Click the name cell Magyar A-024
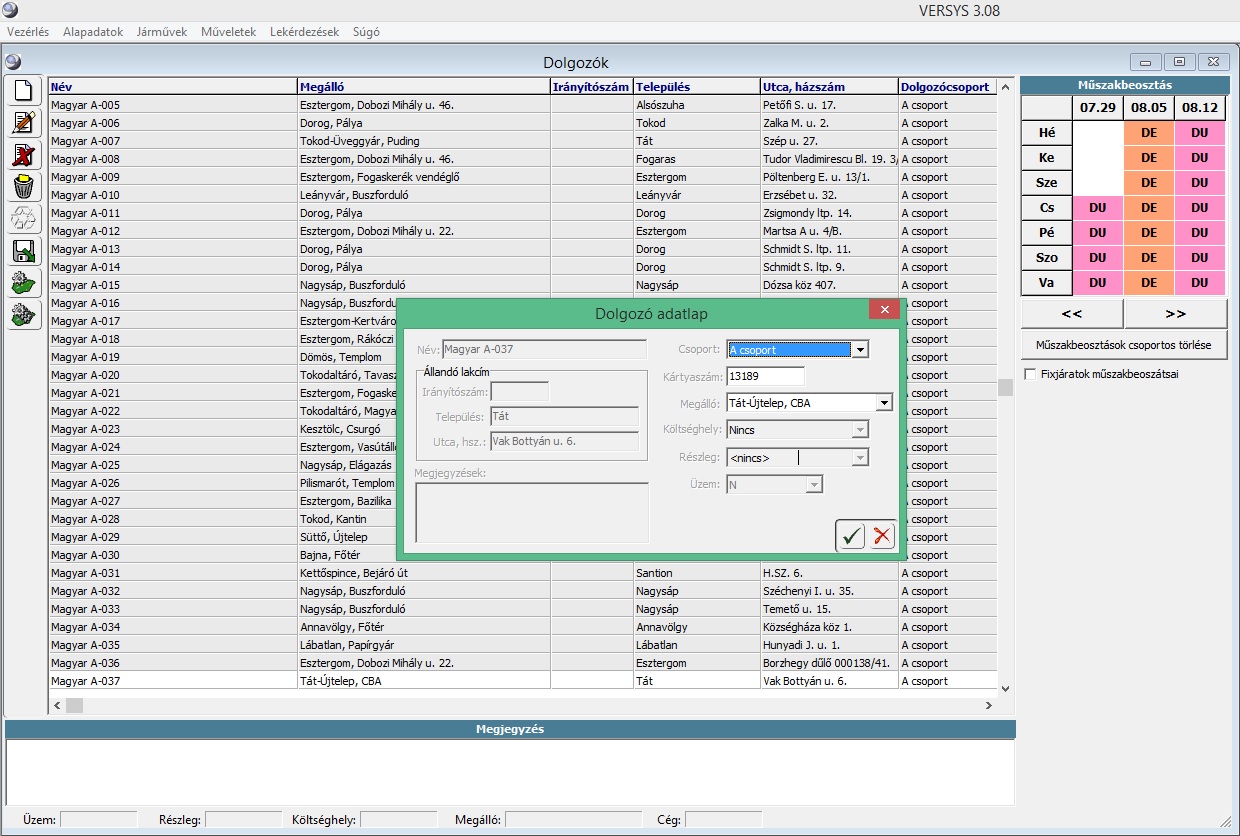 [x=173, y=447]
